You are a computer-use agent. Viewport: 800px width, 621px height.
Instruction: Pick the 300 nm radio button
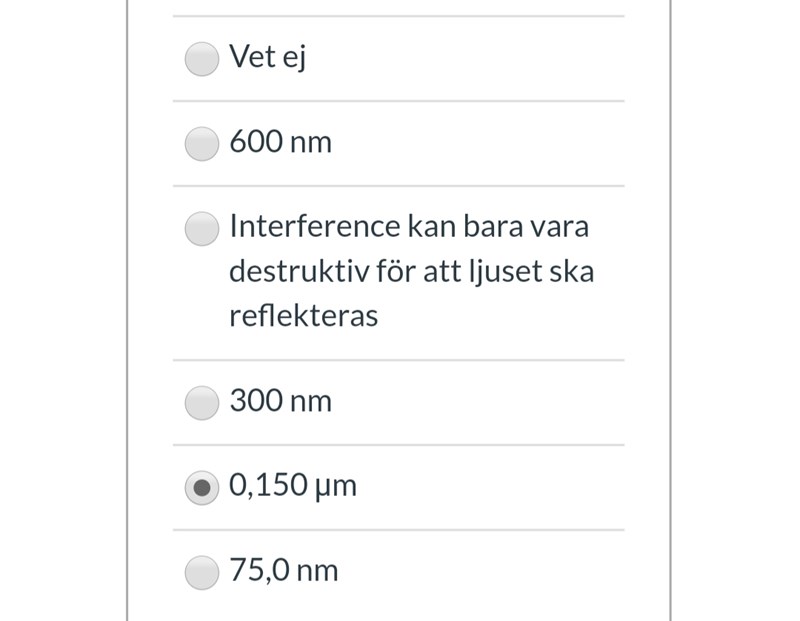[202, 403]
